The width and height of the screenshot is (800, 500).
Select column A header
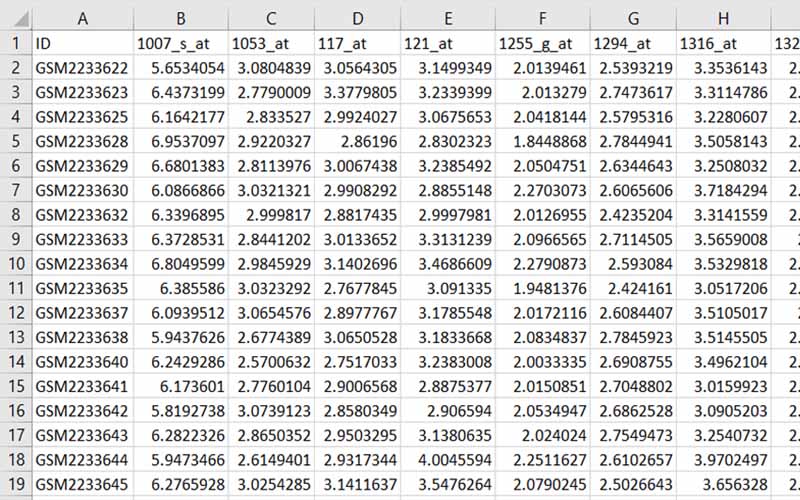click(x=82, y=17)
